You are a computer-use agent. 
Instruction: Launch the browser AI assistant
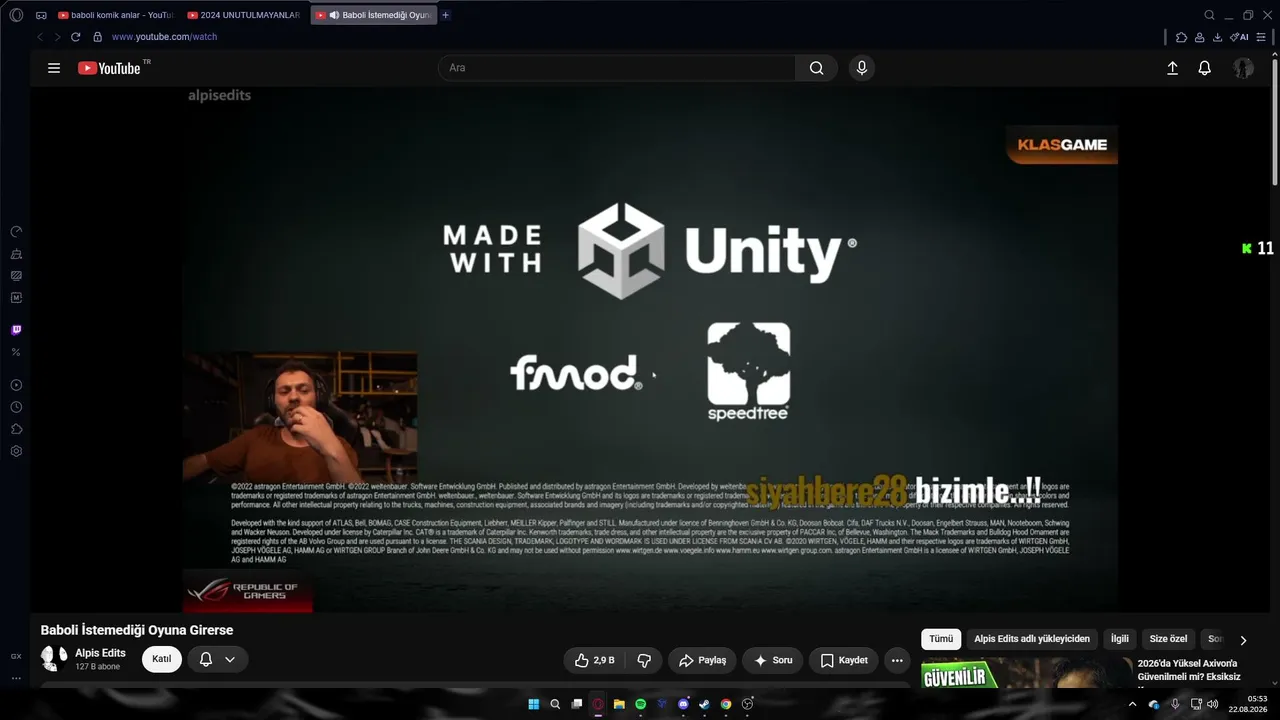tap(1239, 37)
